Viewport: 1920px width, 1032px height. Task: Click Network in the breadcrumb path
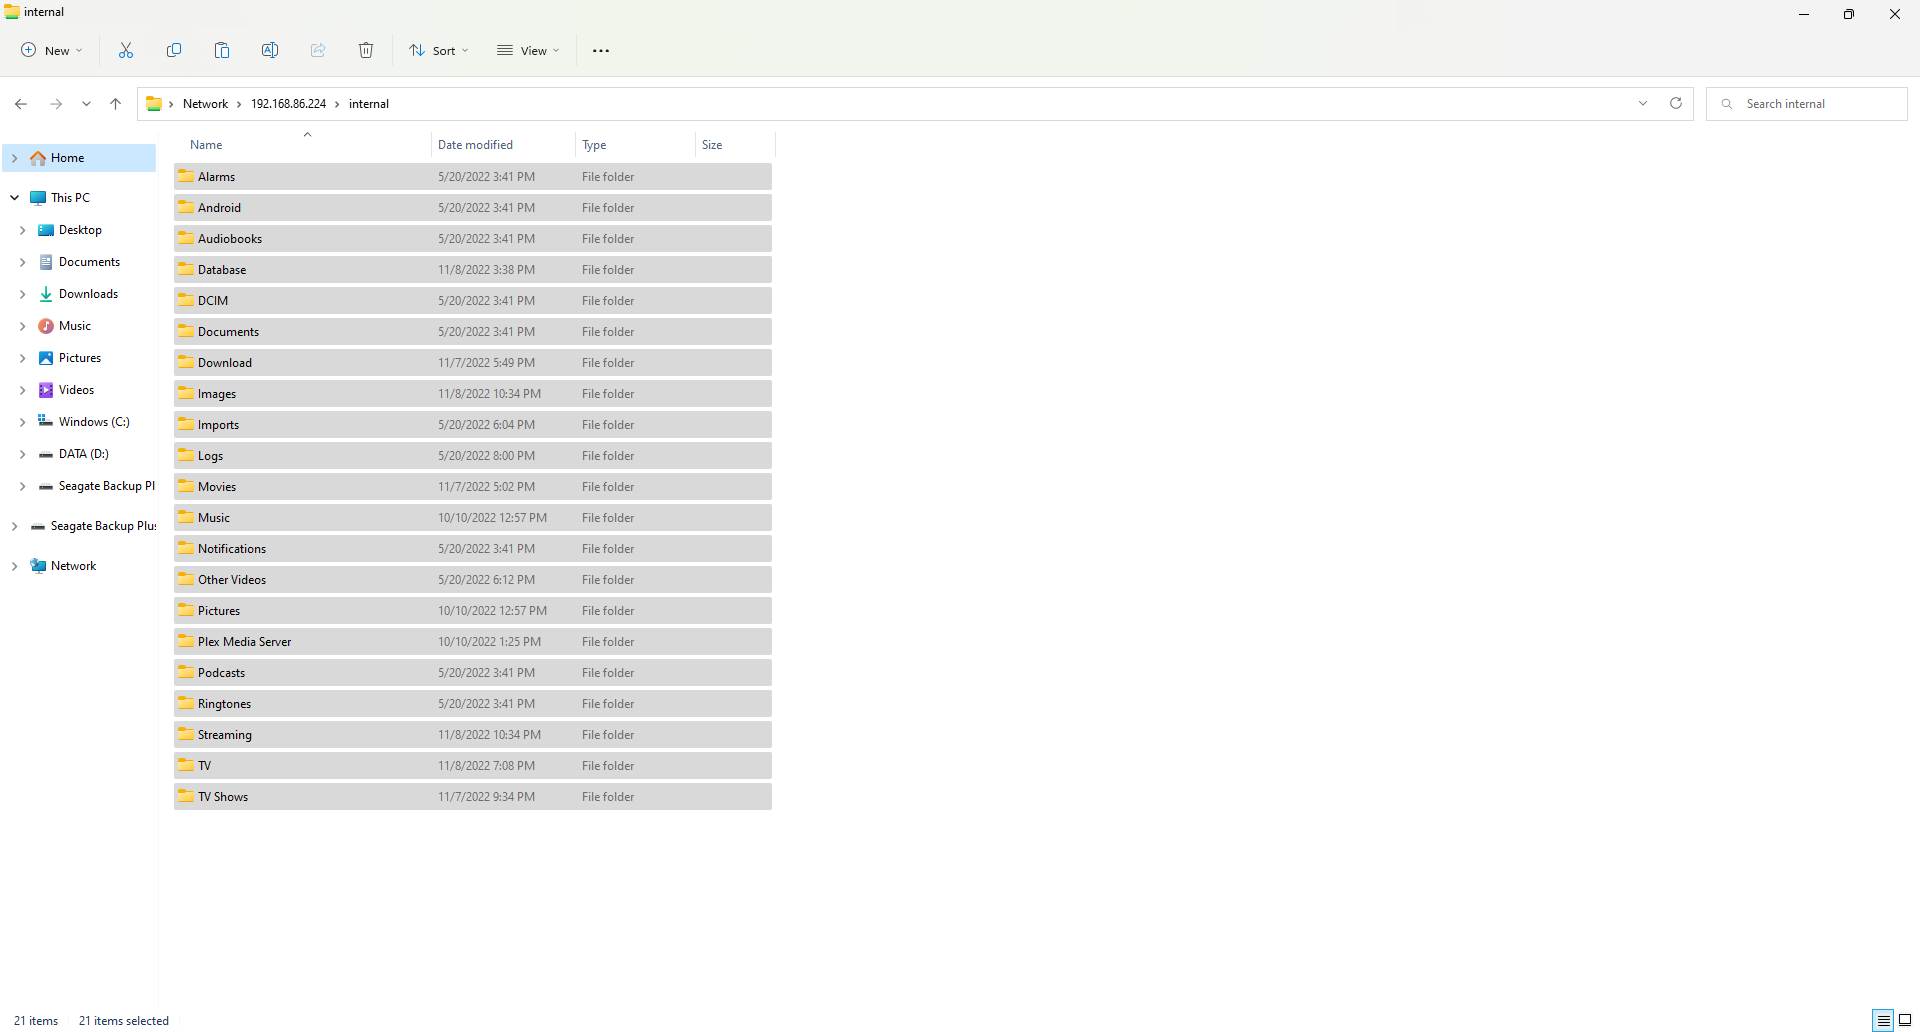(x=205, y=104)
